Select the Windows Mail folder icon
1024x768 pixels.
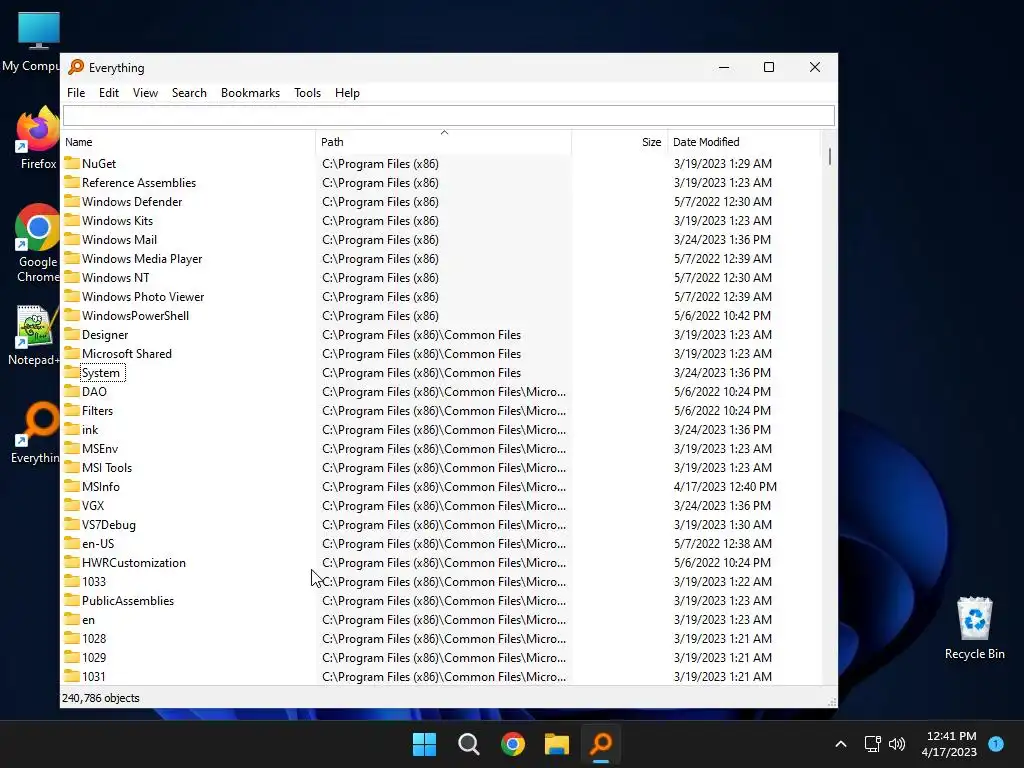click(72, 239)
